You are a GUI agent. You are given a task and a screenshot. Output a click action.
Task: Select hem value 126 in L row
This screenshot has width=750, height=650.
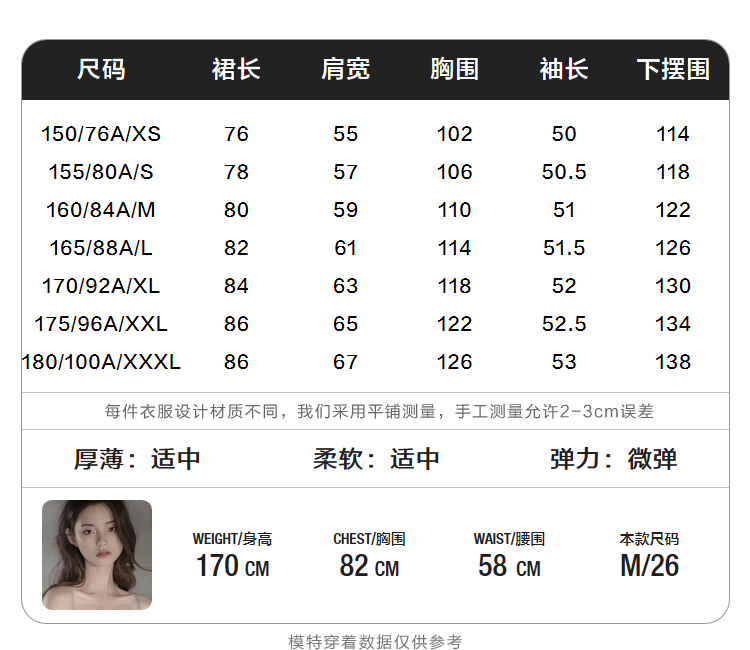coord(673,248)
